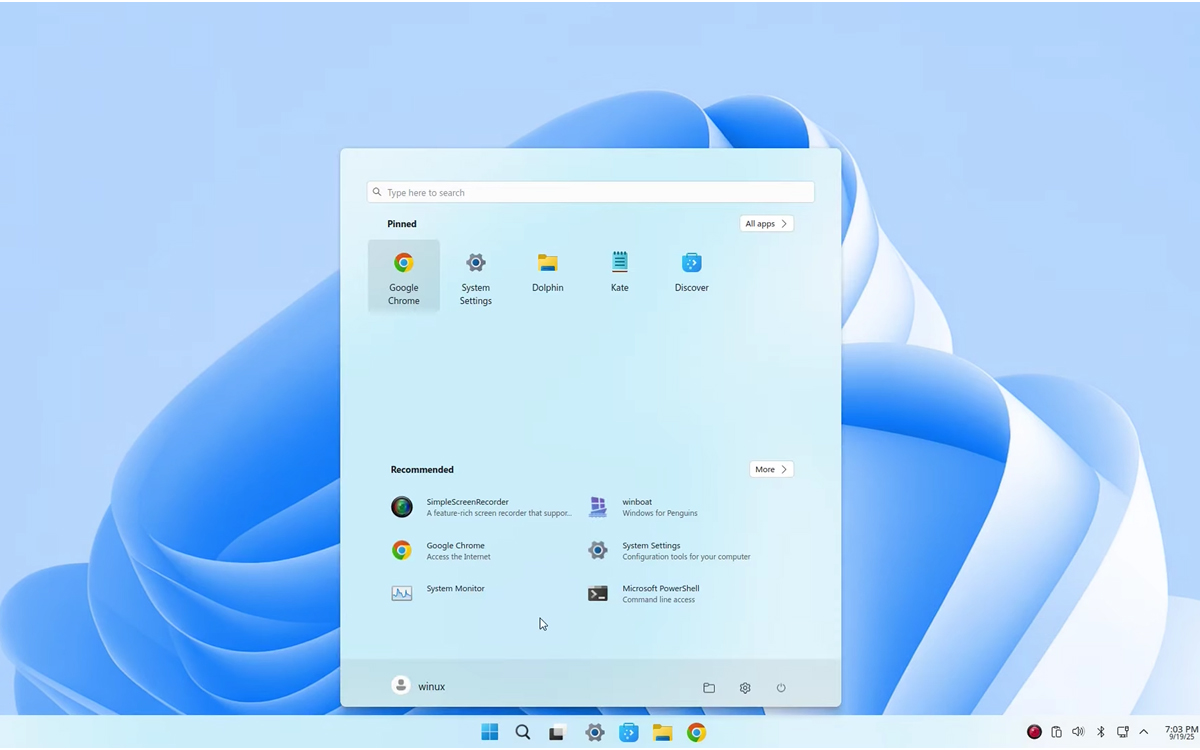Screen dimensions: 1200x750
Task: Launch Kate from the Pinned section
Action: (619, 272)
